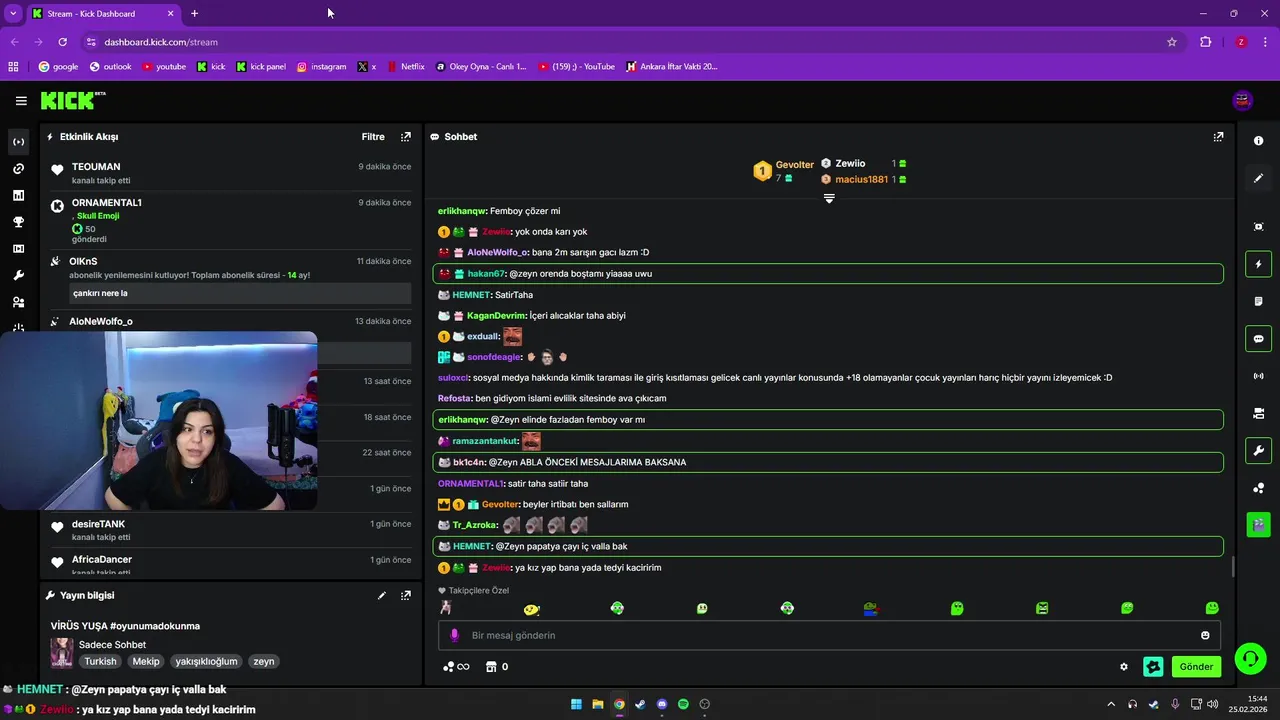Open chat settings gear next to Gönder

pyautogui.click(x=1124, y=667)
